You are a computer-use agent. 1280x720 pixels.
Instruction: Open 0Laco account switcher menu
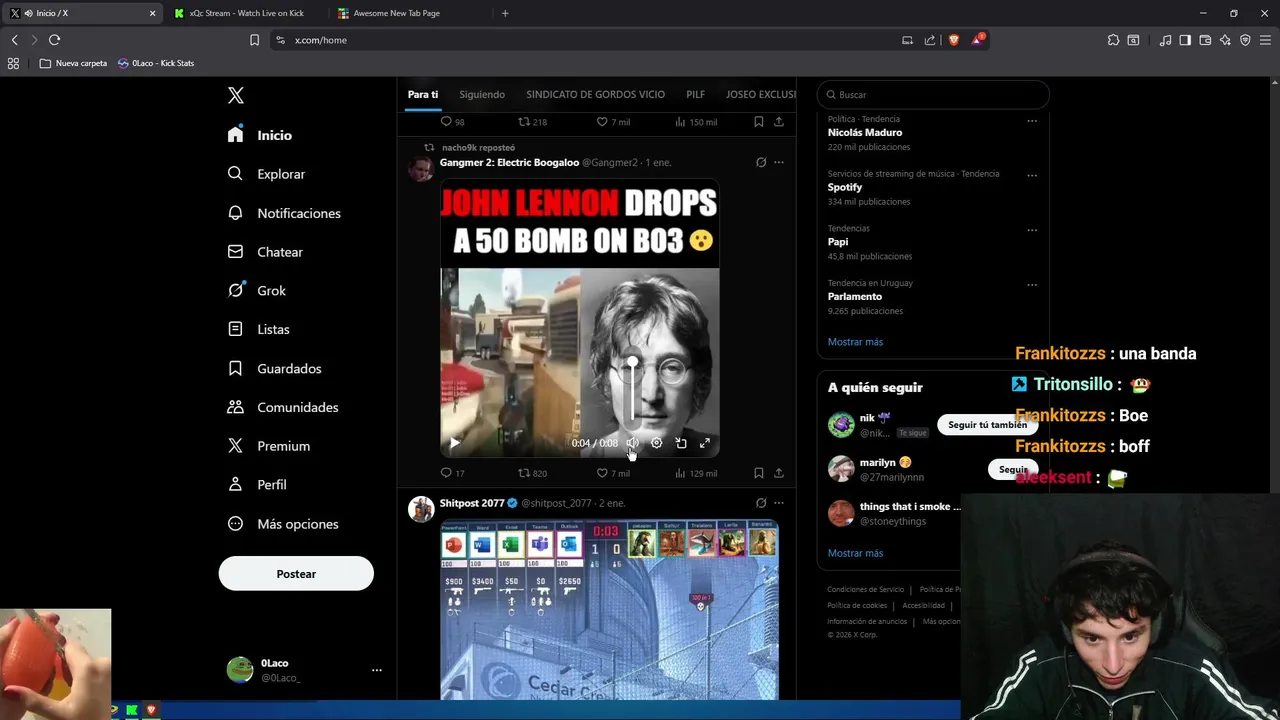pos(304,670)
